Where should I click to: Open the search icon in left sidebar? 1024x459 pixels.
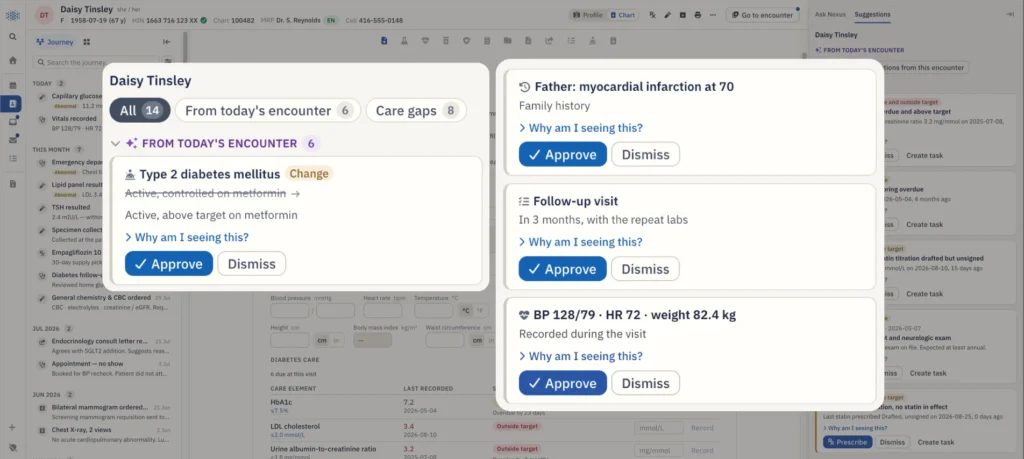pos(12,37)
